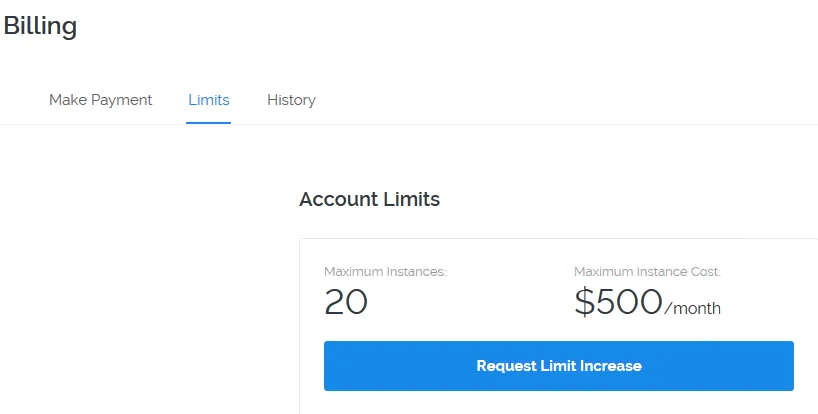This screenshot has height=414, width=818.
Task: Click the /month suffix text
Action: pyautogui.click(x=692, y=308)
